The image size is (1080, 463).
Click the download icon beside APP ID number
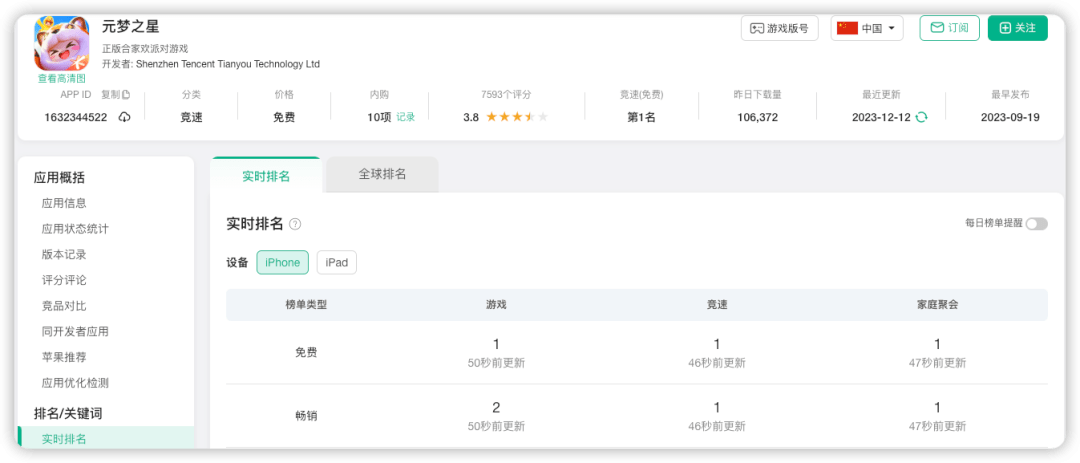(x=124, y=117)
